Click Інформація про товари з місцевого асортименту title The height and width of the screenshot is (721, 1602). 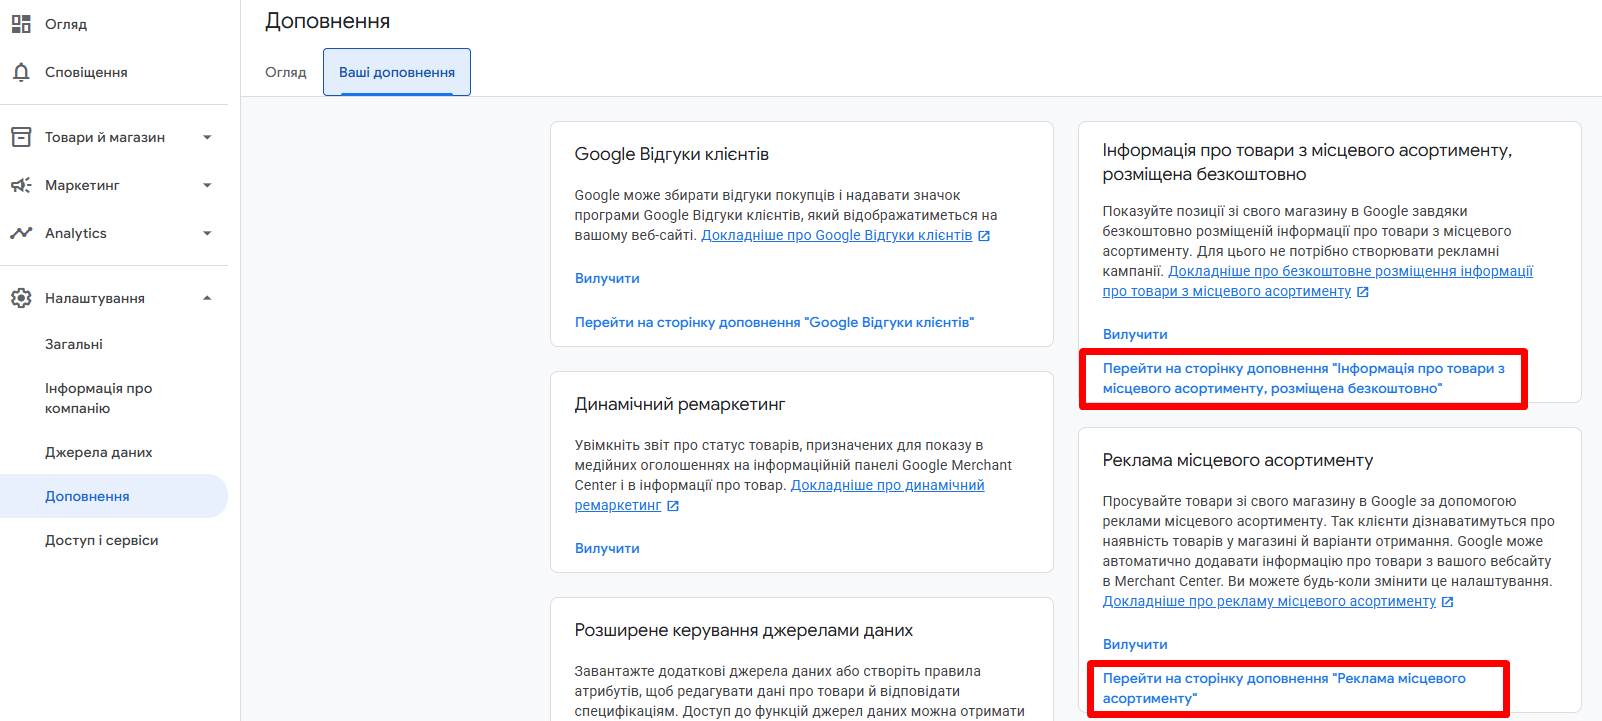[x=1308, y=162]
